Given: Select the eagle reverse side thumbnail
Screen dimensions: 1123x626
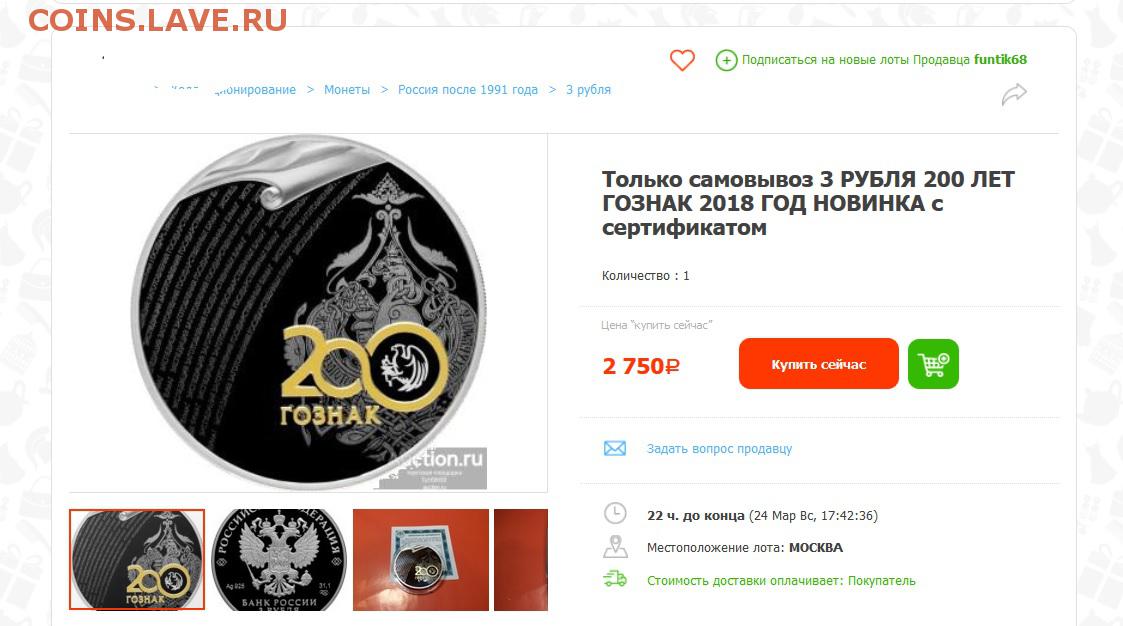Looking at the screenshot, I should 279,559.
